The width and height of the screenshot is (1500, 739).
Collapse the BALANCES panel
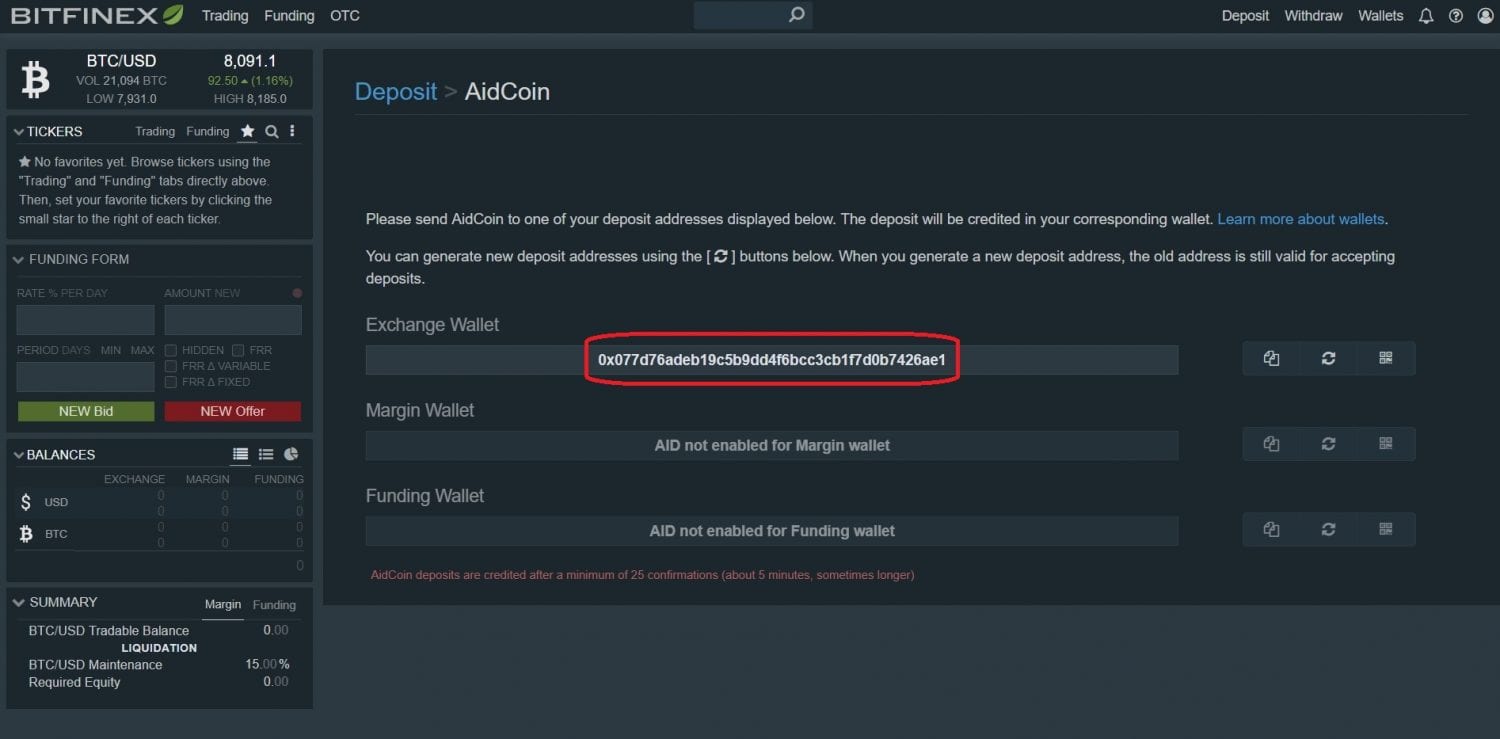19,455
